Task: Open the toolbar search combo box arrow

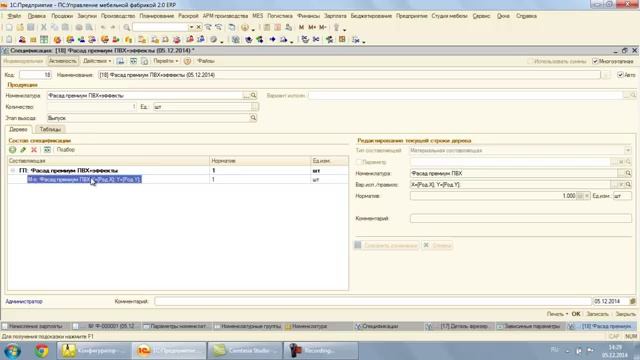Action: tap(191, 27)
